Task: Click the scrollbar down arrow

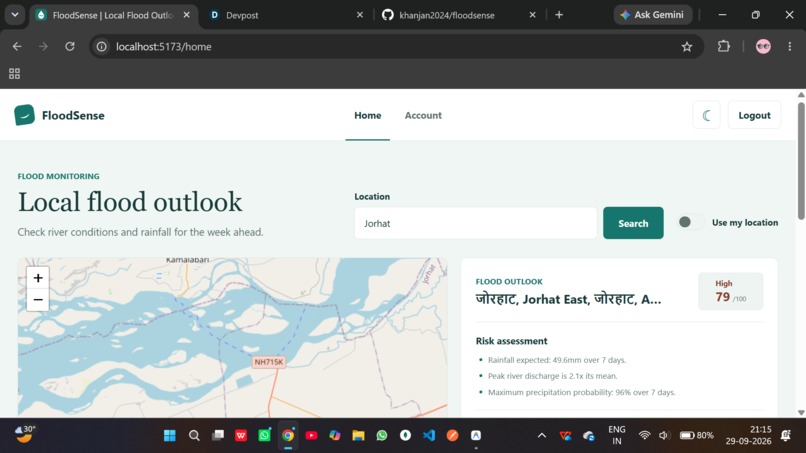Action: (x=801, y=412)
